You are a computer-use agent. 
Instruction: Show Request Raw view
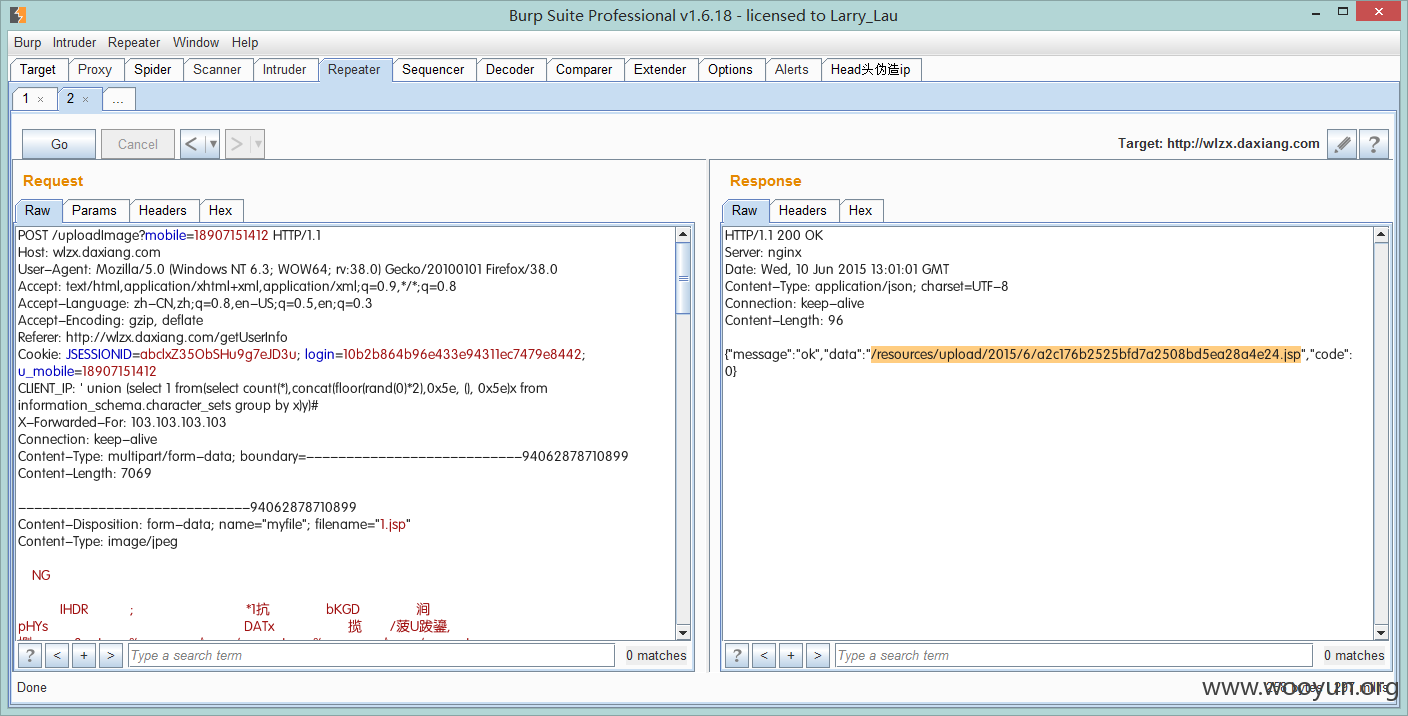(38, 210)
